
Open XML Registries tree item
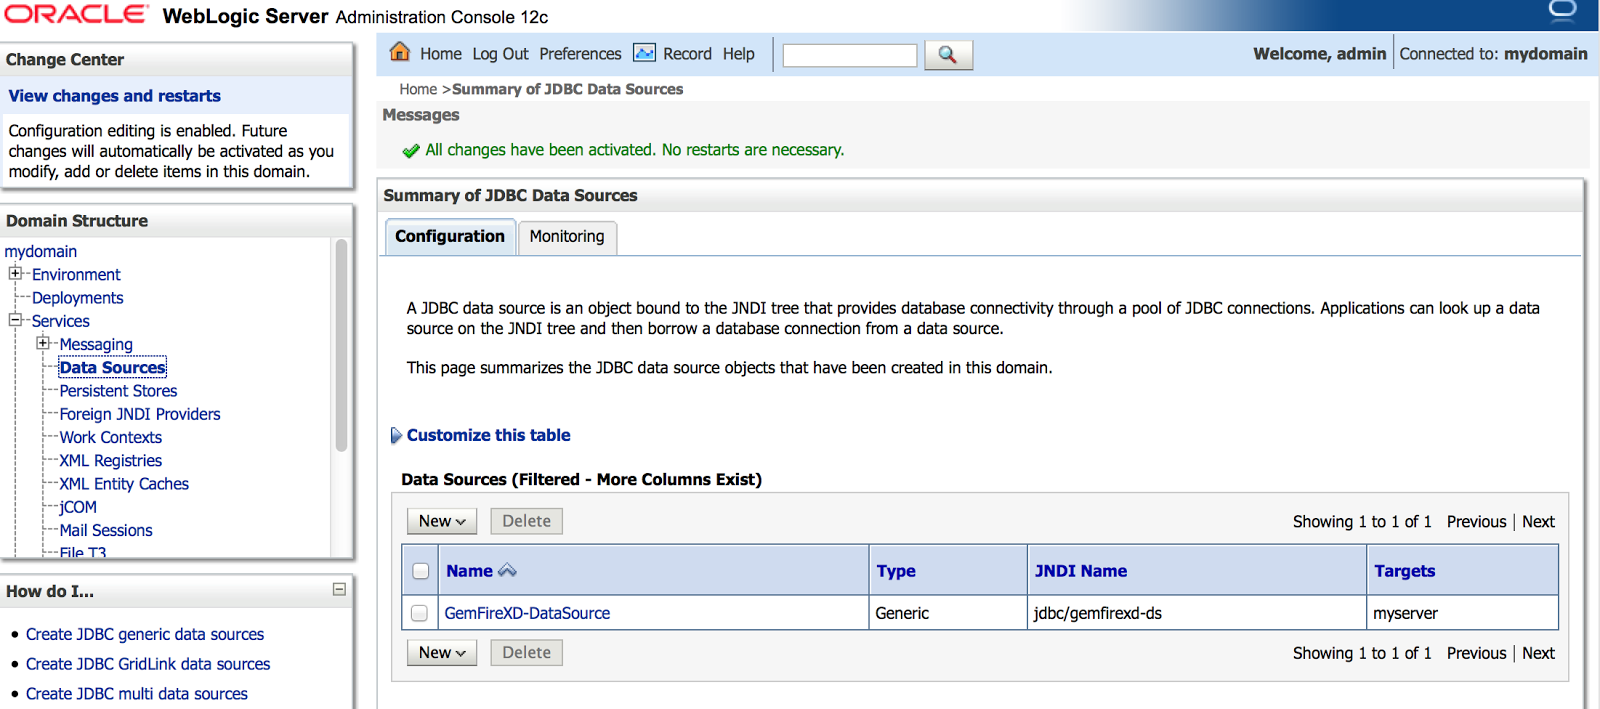click(x=110, y=460)
